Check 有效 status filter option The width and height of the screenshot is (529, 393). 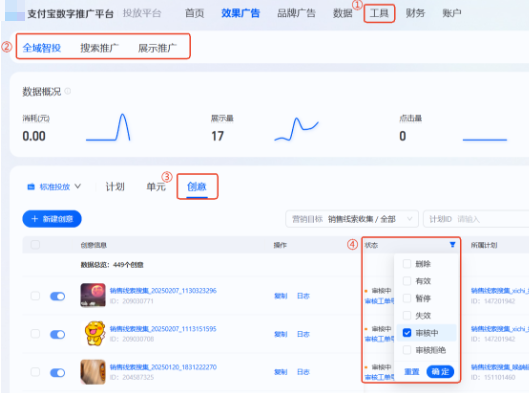[x=407, y=281]
